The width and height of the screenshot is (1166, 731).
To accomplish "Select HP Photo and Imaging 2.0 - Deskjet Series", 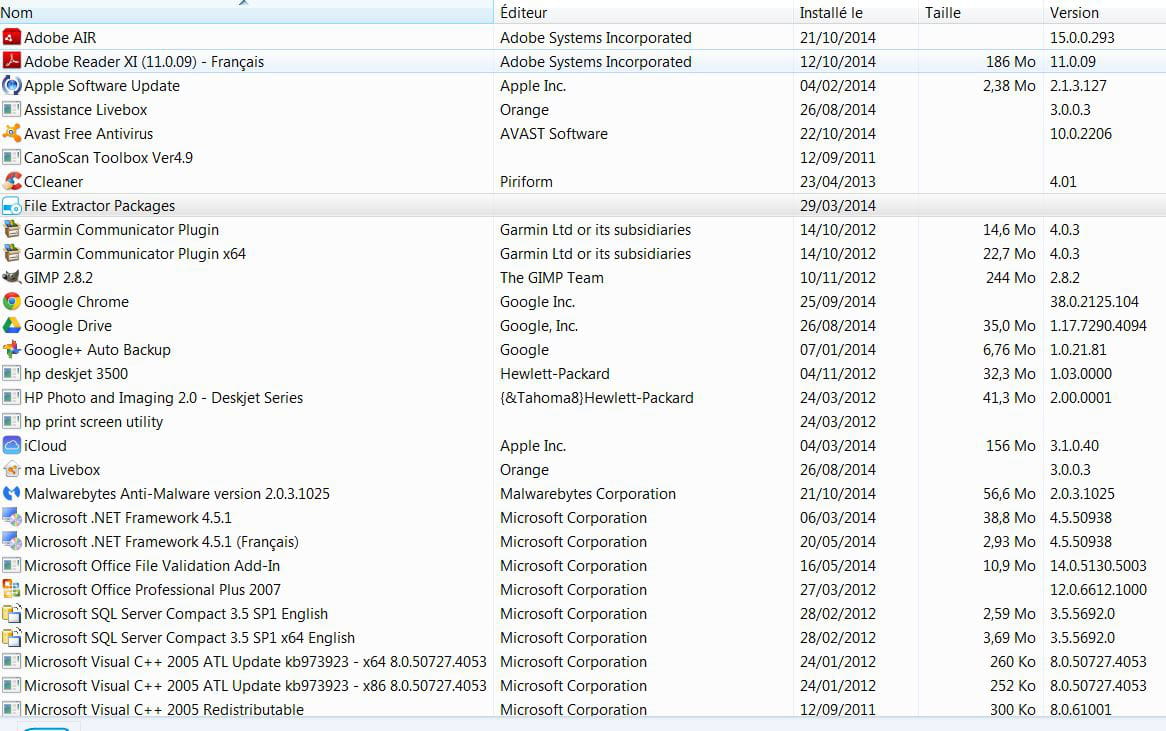I will pos(164,398).
